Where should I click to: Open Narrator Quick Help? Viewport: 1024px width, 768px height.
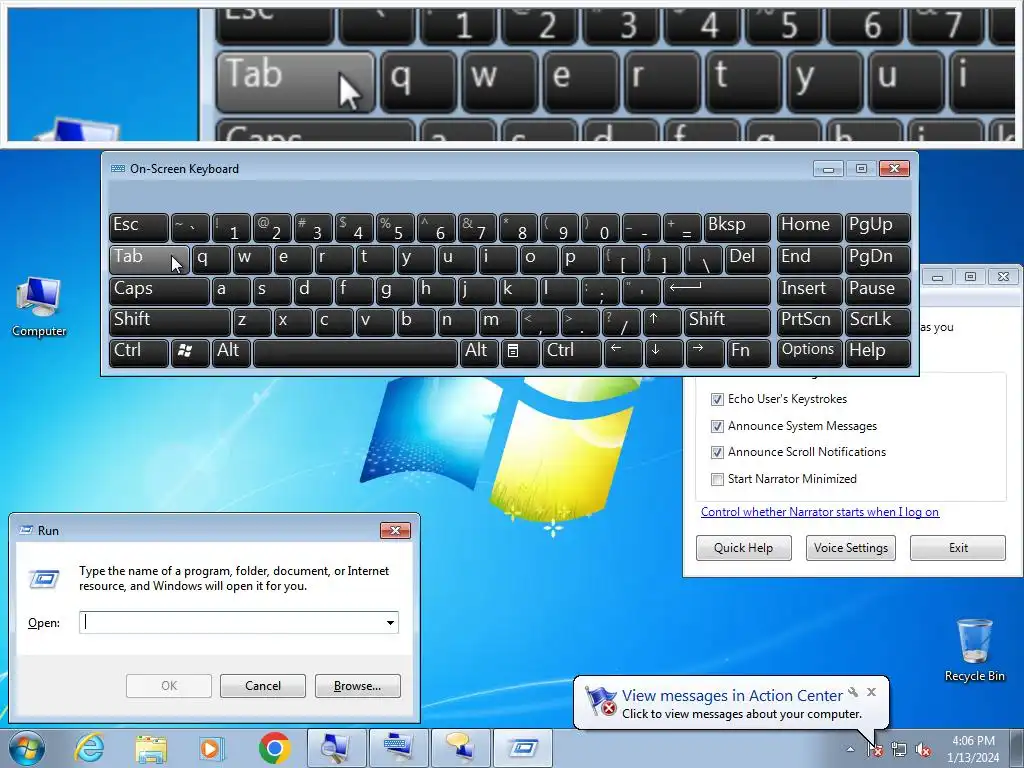[743, 548]
